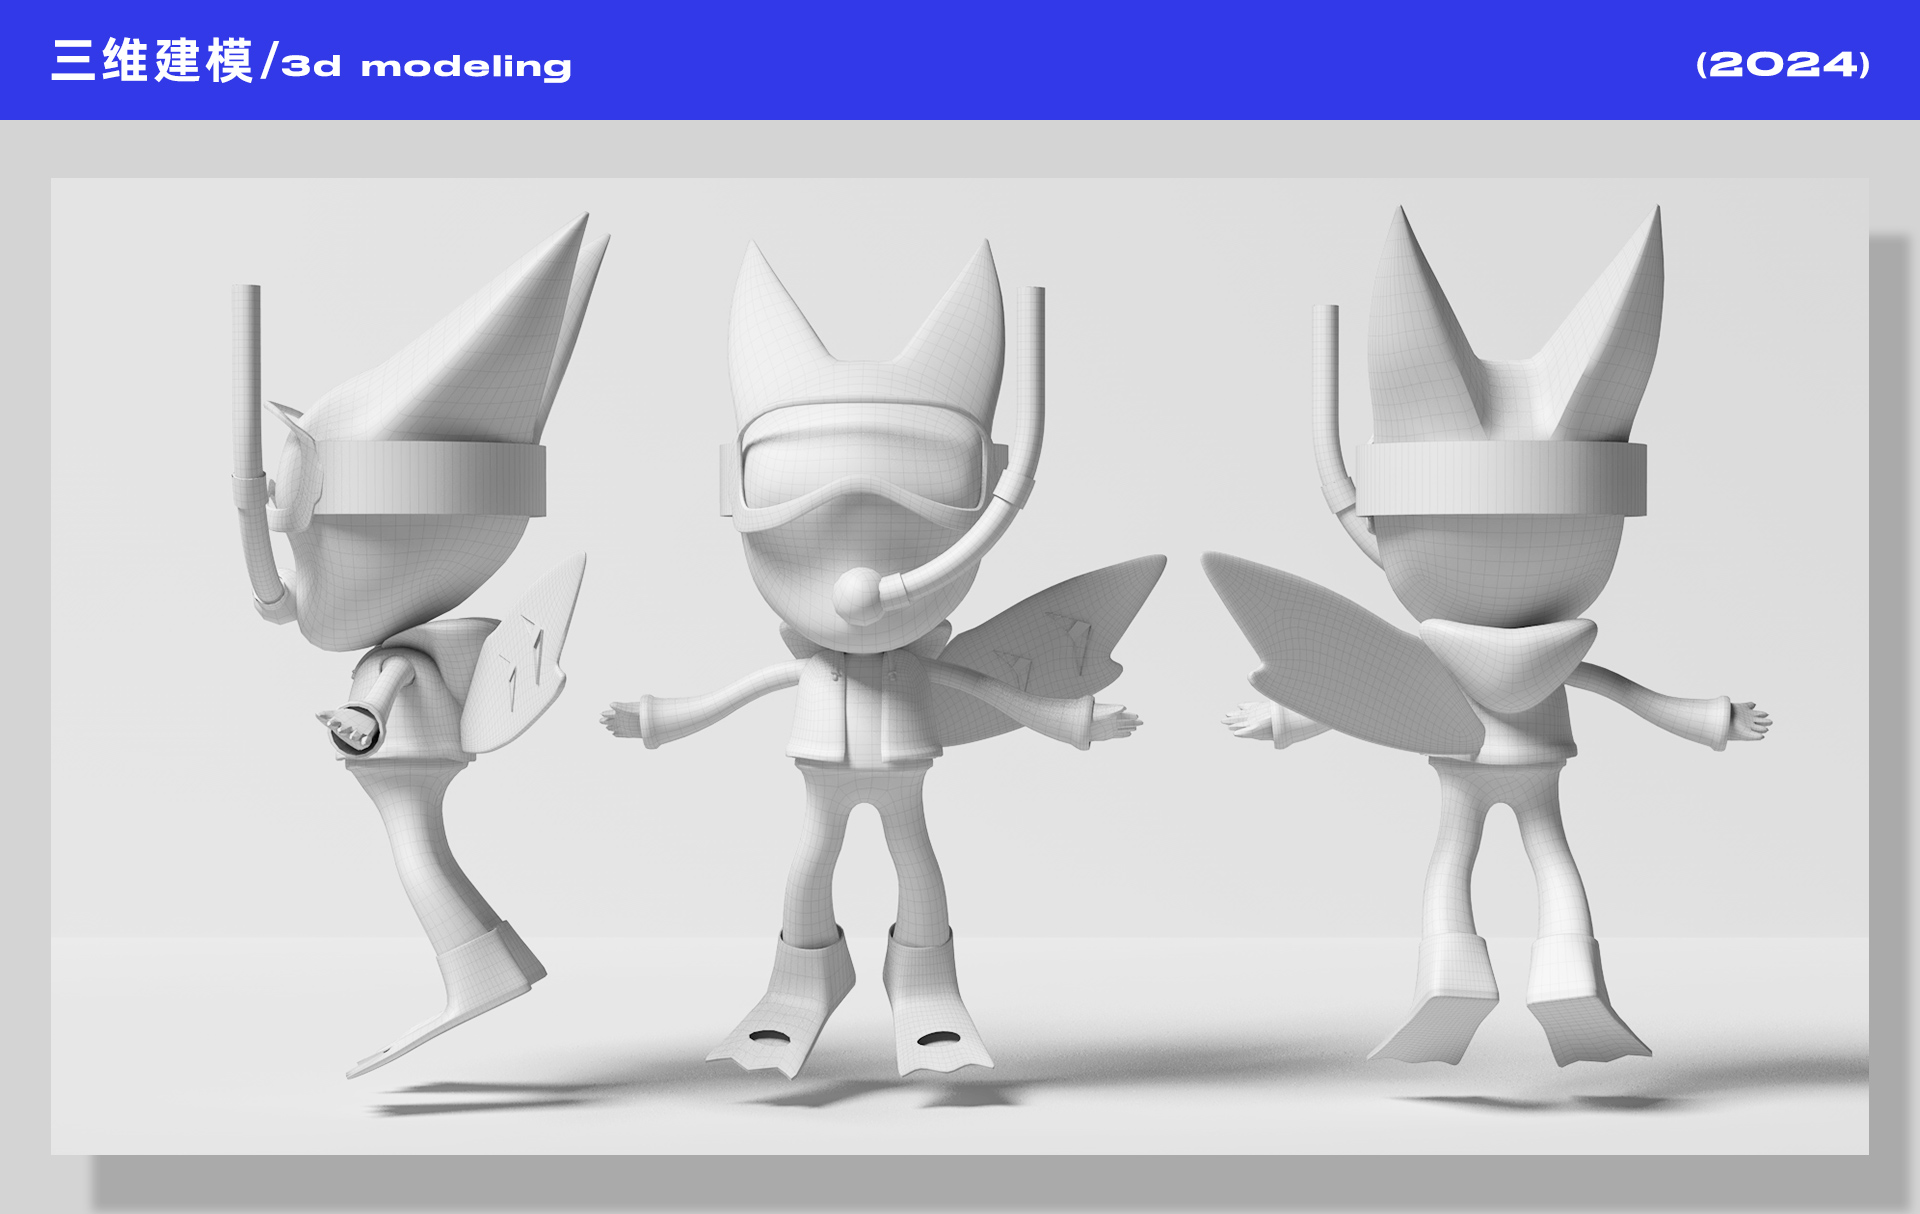Image resolution: width=1920 pixels, height=1214 pixels.
Task: Click the '3d modeling' subtitle text
Action: click(426, 66)
